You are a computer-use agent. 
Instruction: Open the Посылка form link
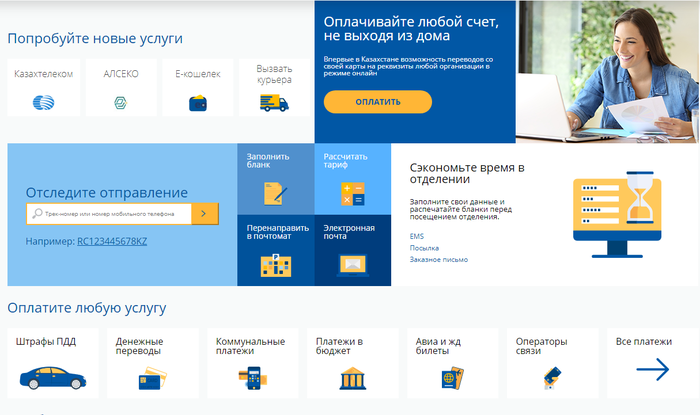(424, 248)
